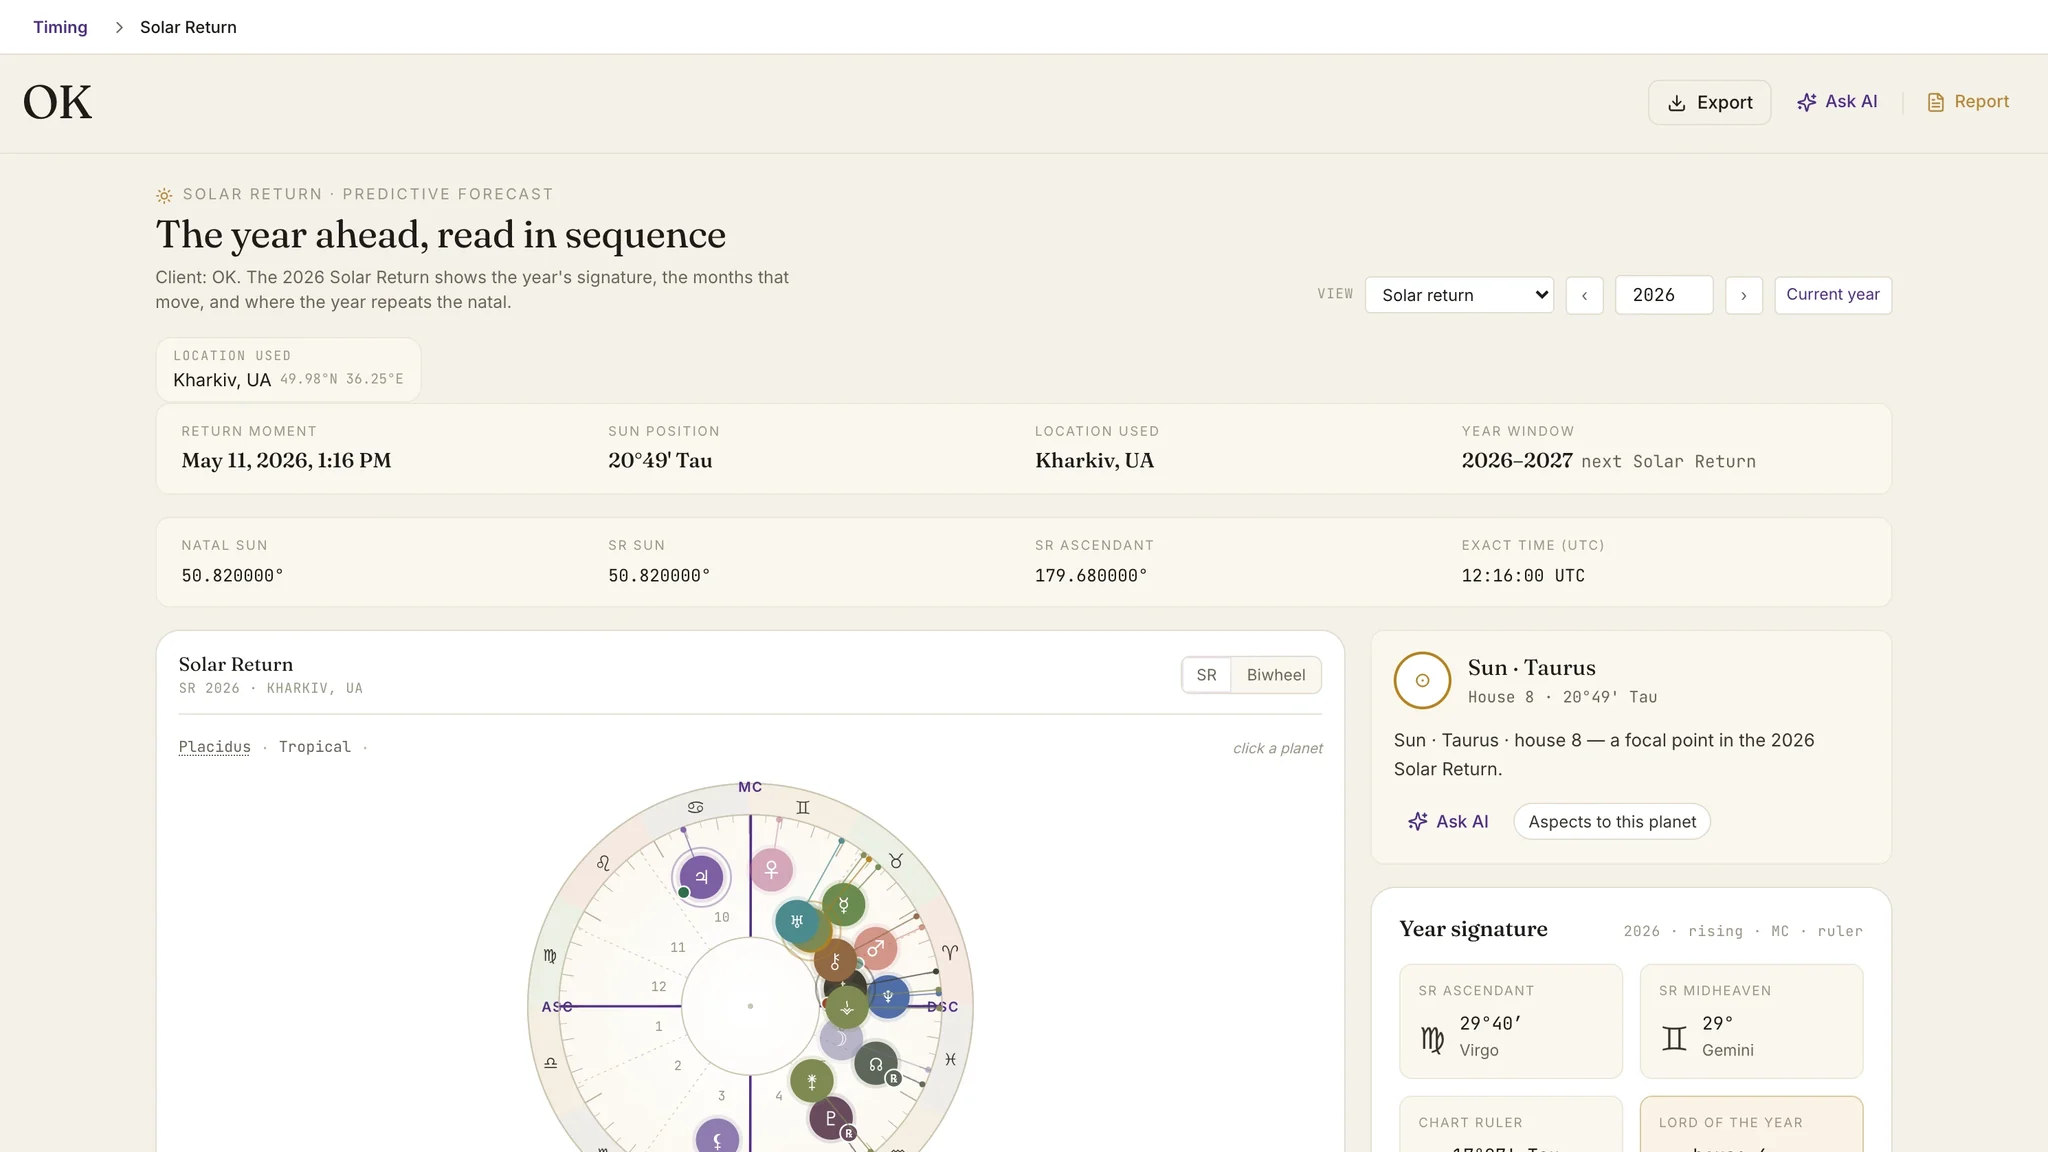Open the Solar return view dropdown
This screenshot has height=1152, width=2048.
[x=1459, y=295]
